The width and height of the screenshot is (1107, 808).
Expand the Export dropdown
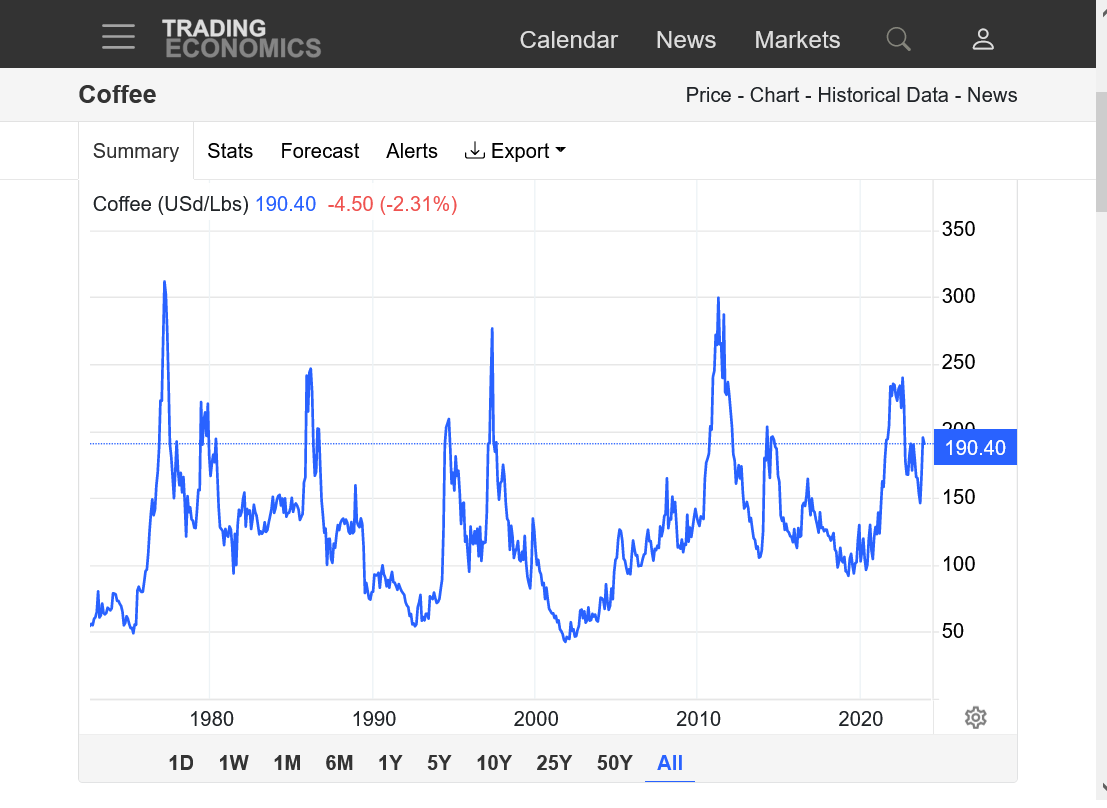(x=516, y=151)
